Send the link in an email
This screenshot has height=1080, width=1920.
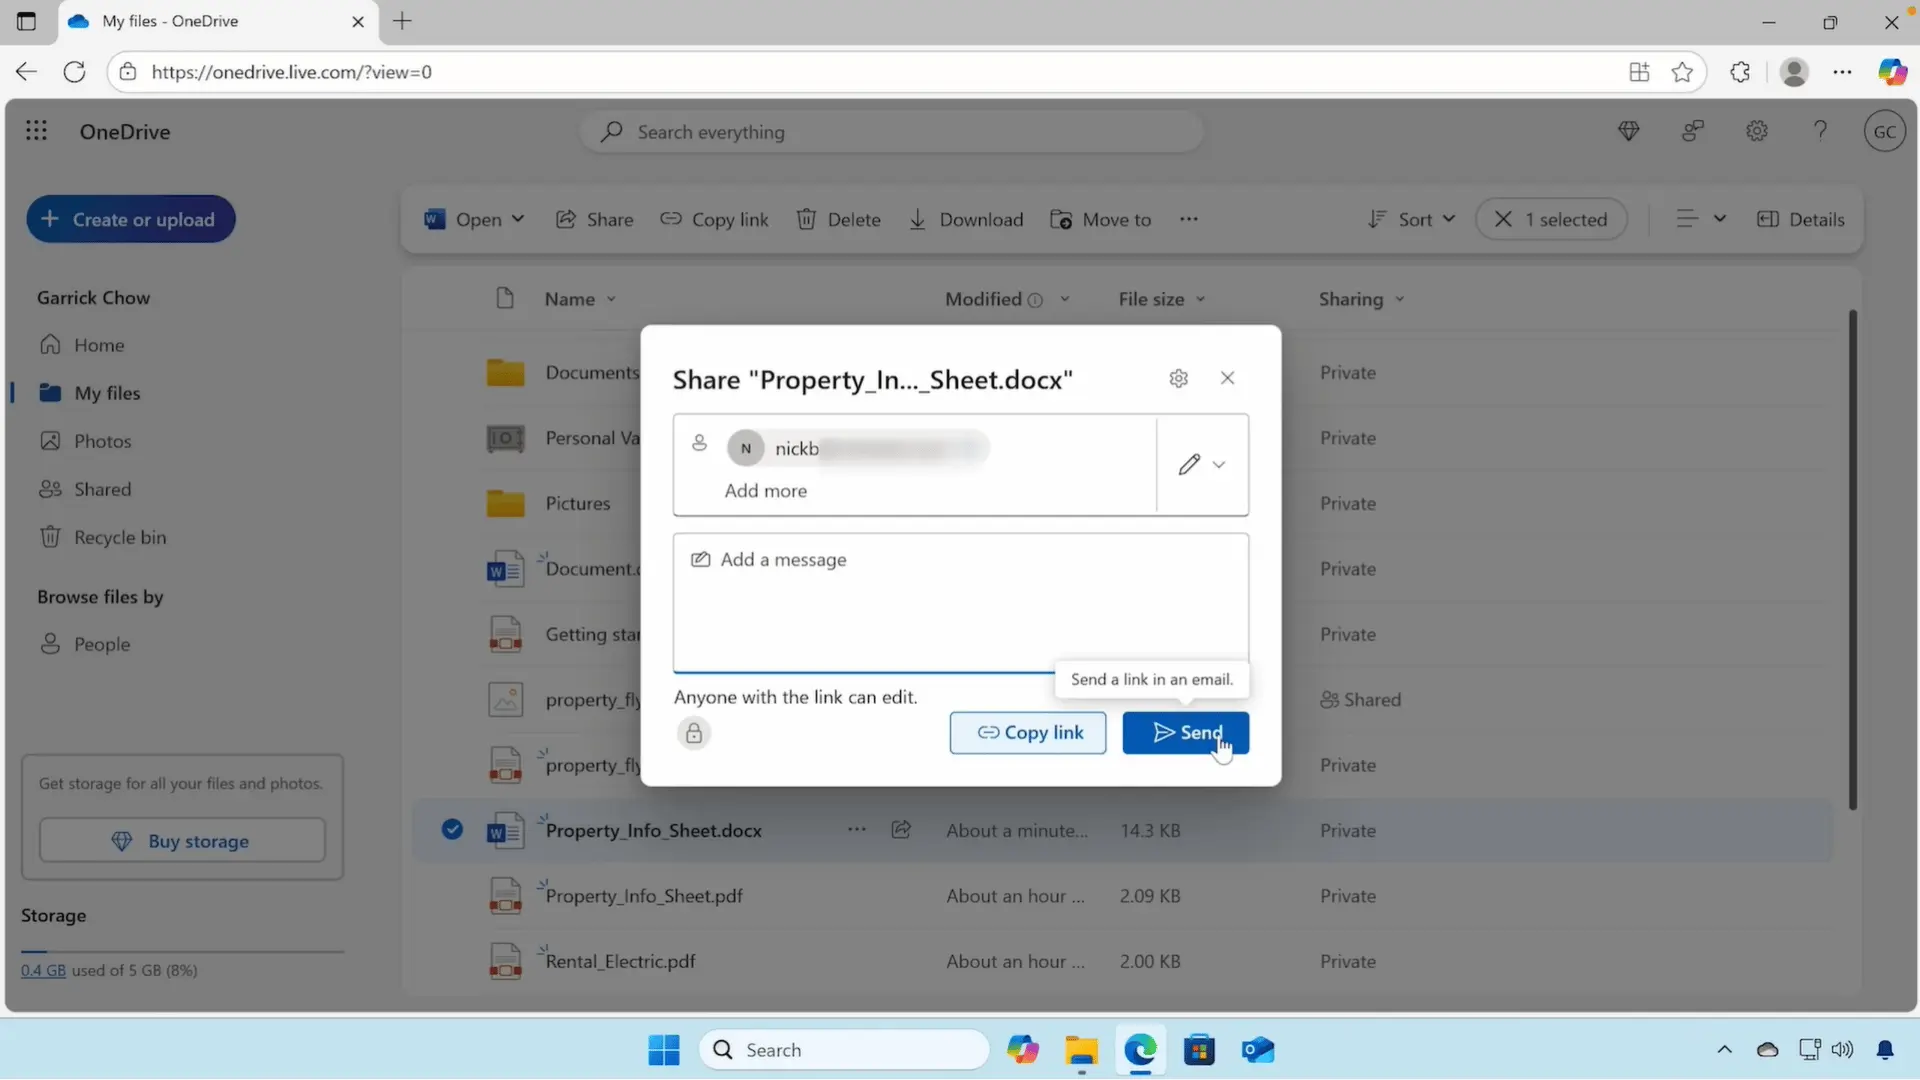pos(1185,733)
